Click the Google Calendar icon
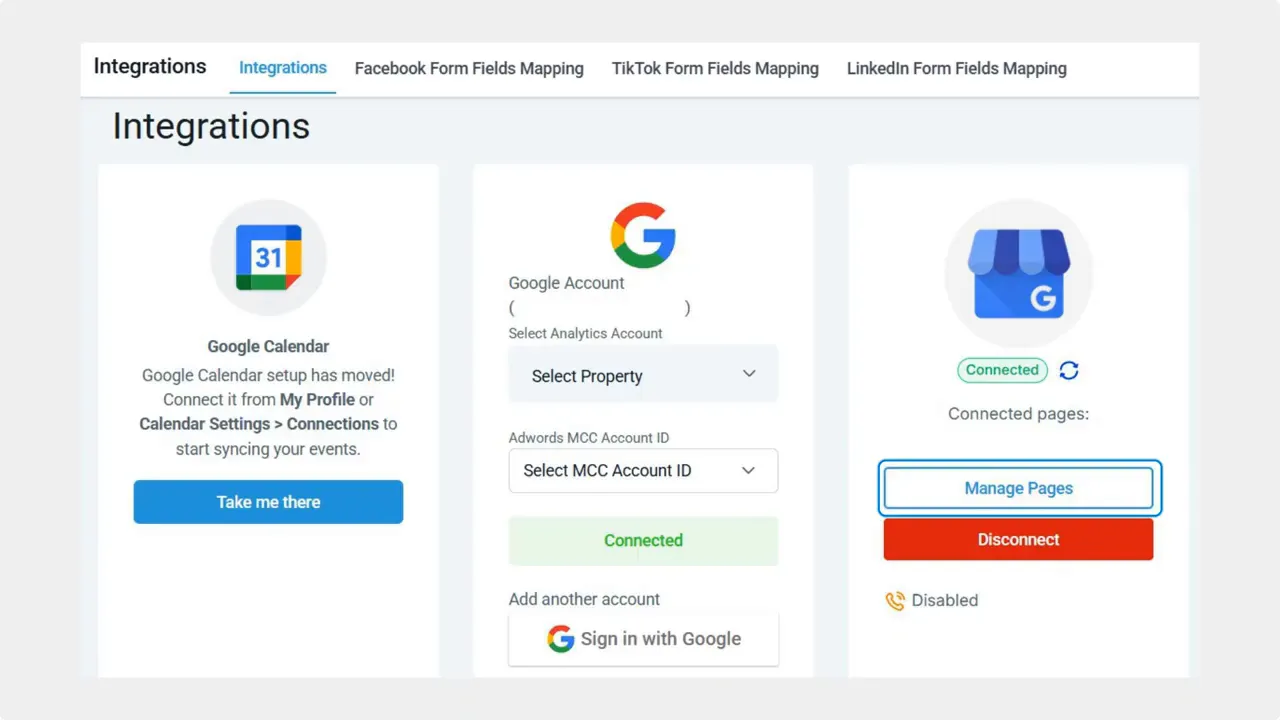Viewport: 1280px width, 720px height. pos(268,257)
